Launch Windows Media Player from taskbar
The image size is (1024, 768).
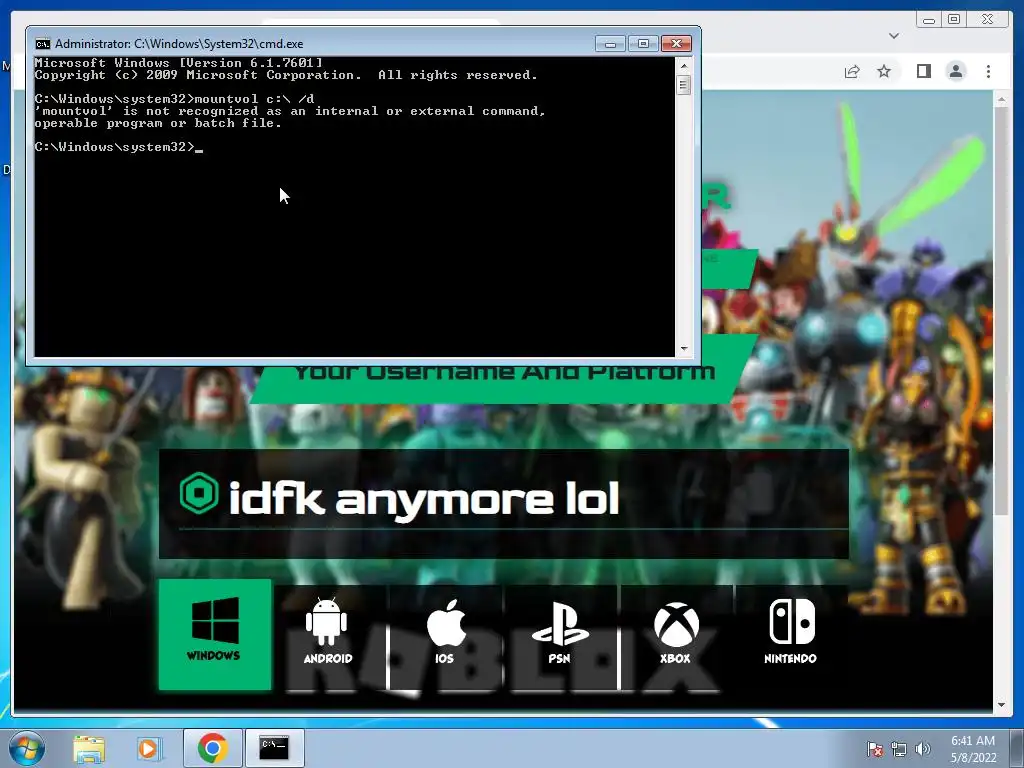149,748
